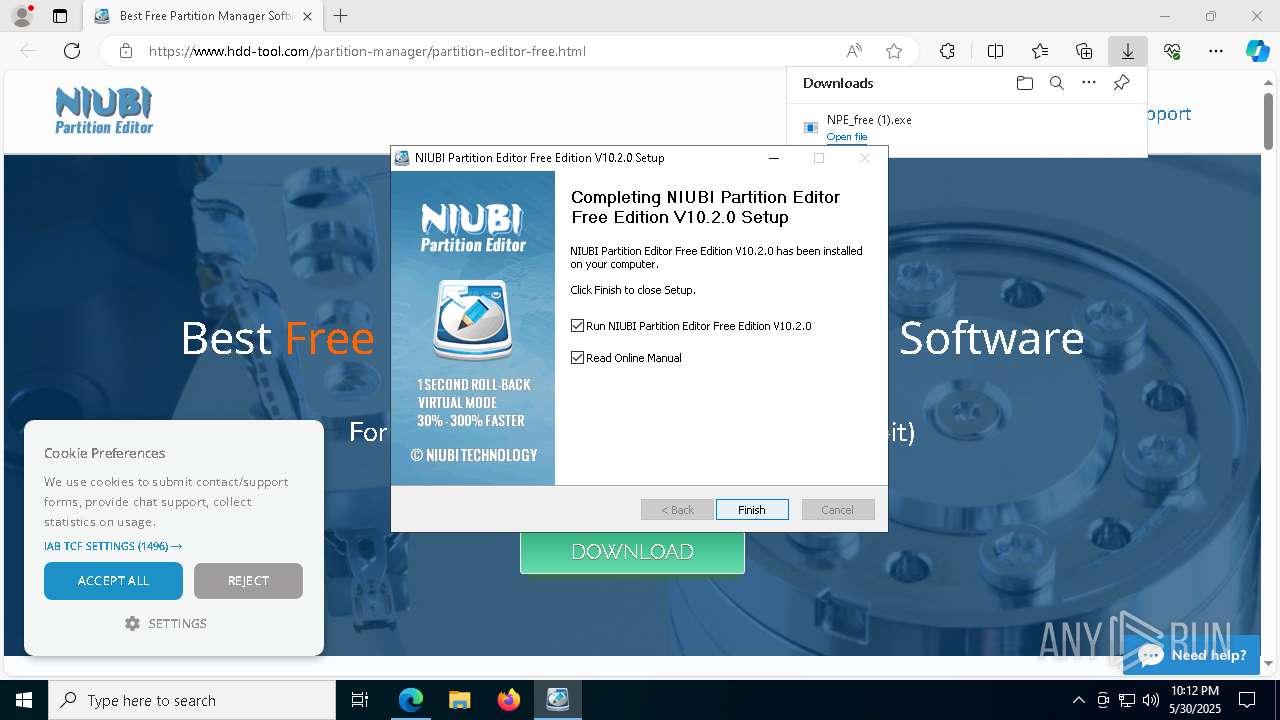Open the browser profile icon
This screenshot has width=1280, height=720.
[21, 16]
